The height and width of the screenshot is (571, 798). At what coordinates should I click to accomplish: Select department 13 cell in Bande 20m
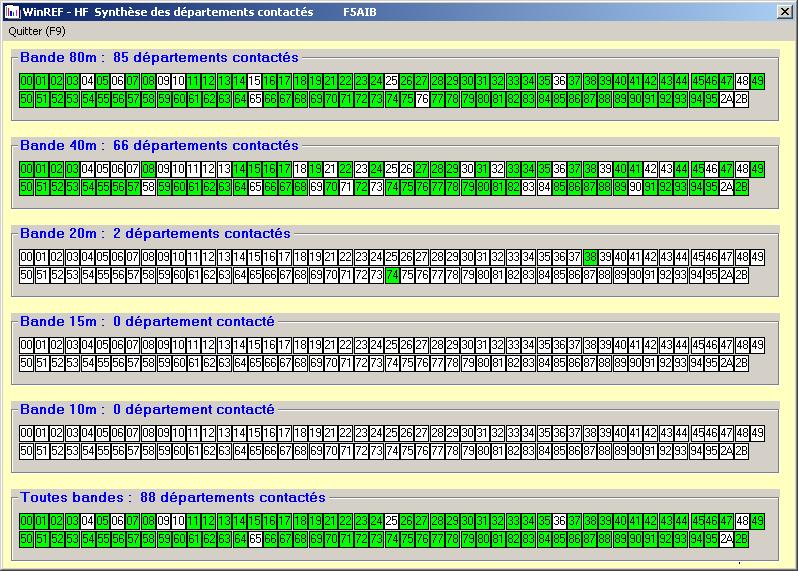224,257
